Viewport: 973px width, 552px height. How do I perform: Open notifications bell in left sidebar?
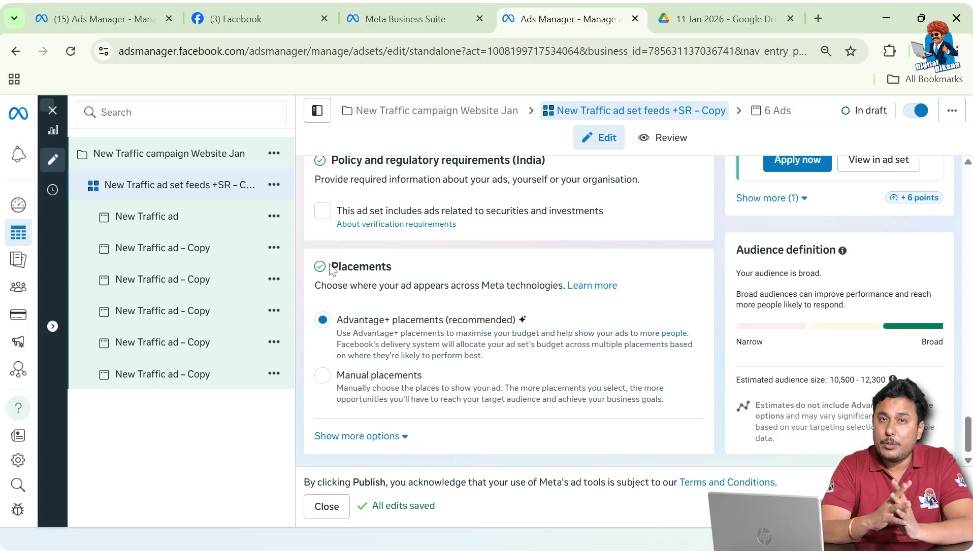point(18,154)
